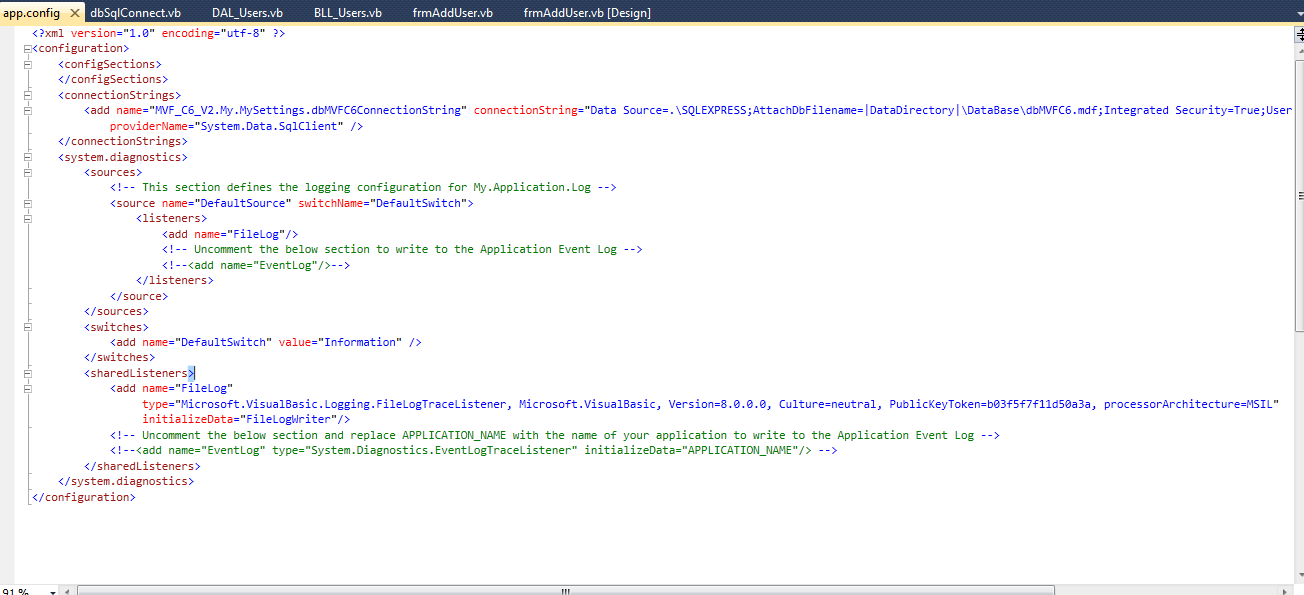Image resolution: width=1304 pixels, height=595 pixels.
Task: Click the commented EventLogTraceListener add line
Action: 473,450
